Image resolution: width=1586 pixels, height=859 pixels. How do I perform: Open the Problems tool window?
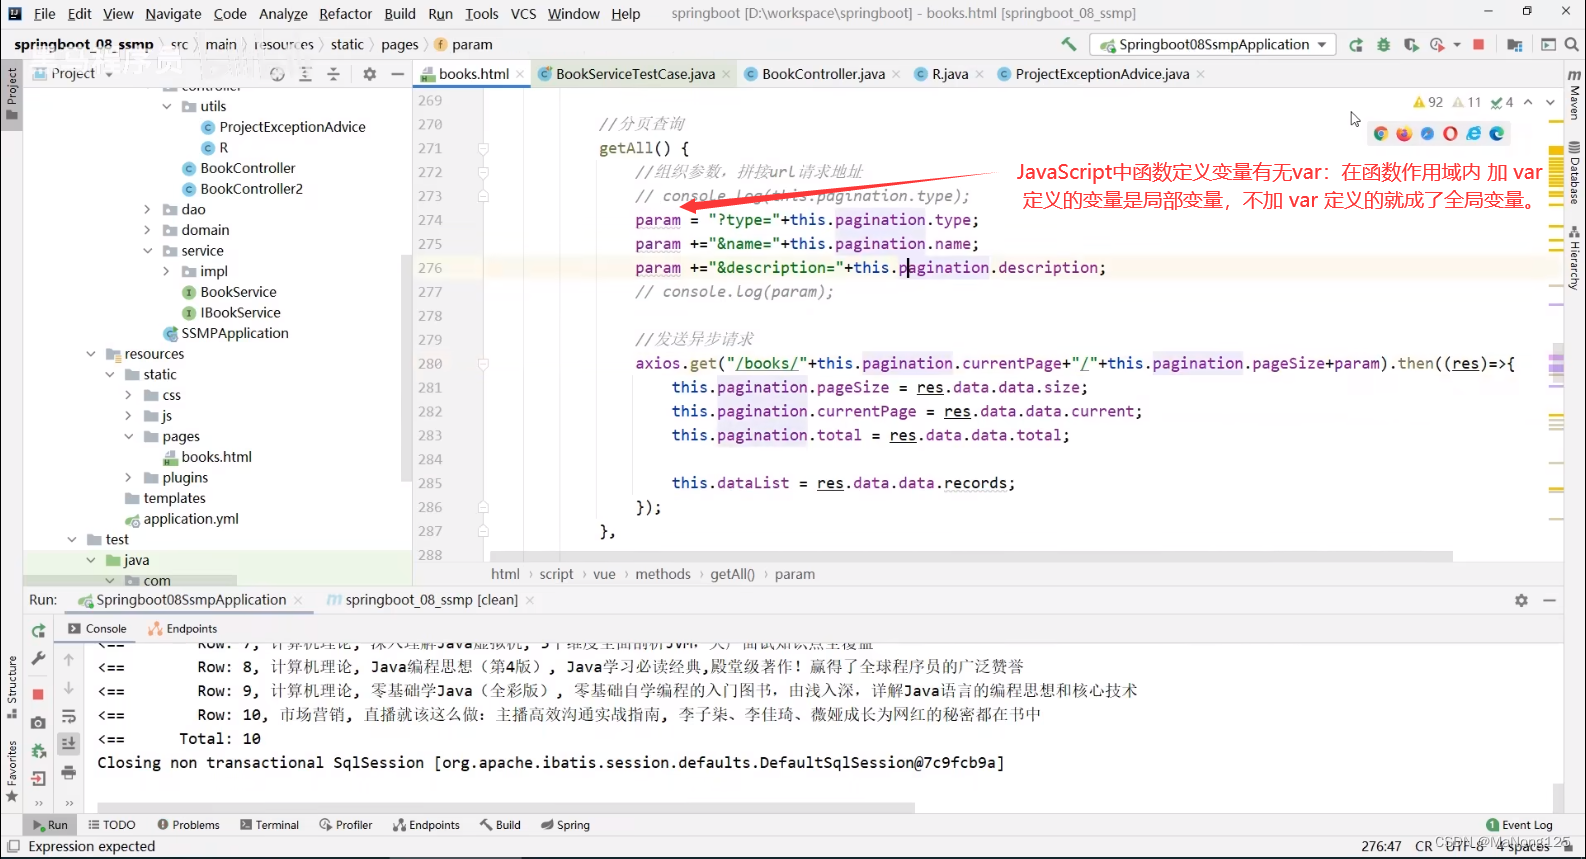188,825
